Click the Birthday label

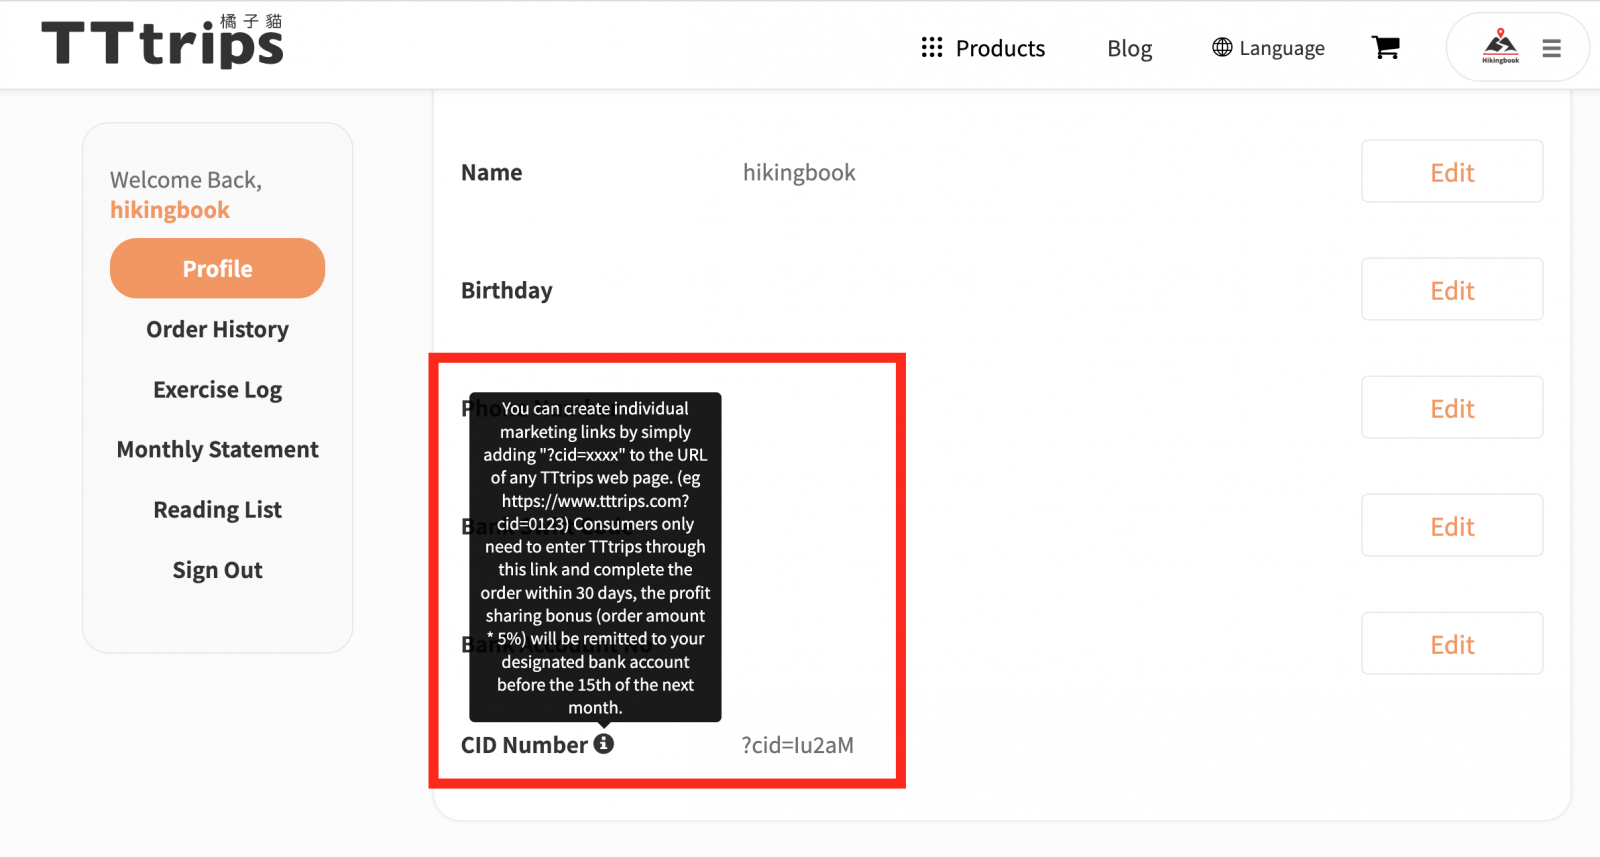click(507, 290)
